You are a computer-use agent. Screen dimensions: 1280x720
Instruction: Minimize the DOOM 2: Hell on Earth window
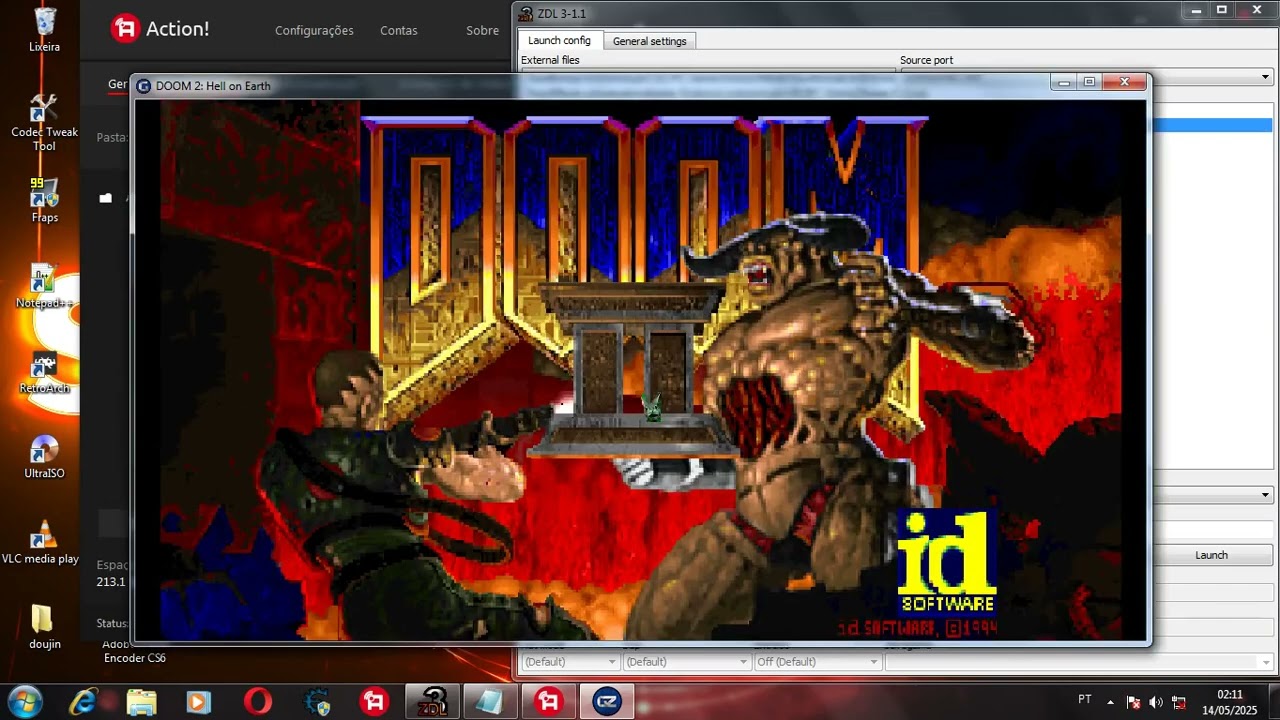coord(1064,82)
